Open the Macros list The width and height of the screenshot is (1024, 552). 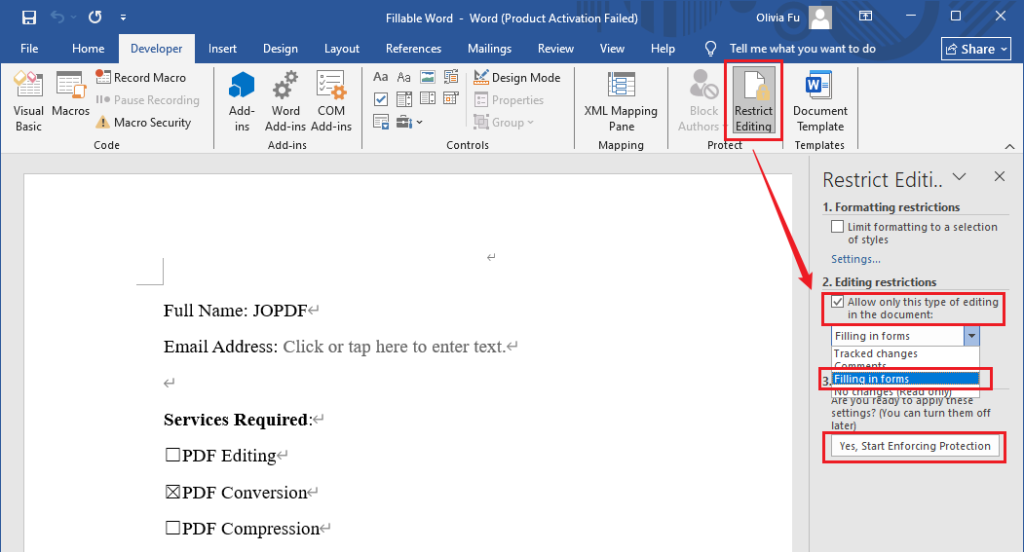(70, 95)
